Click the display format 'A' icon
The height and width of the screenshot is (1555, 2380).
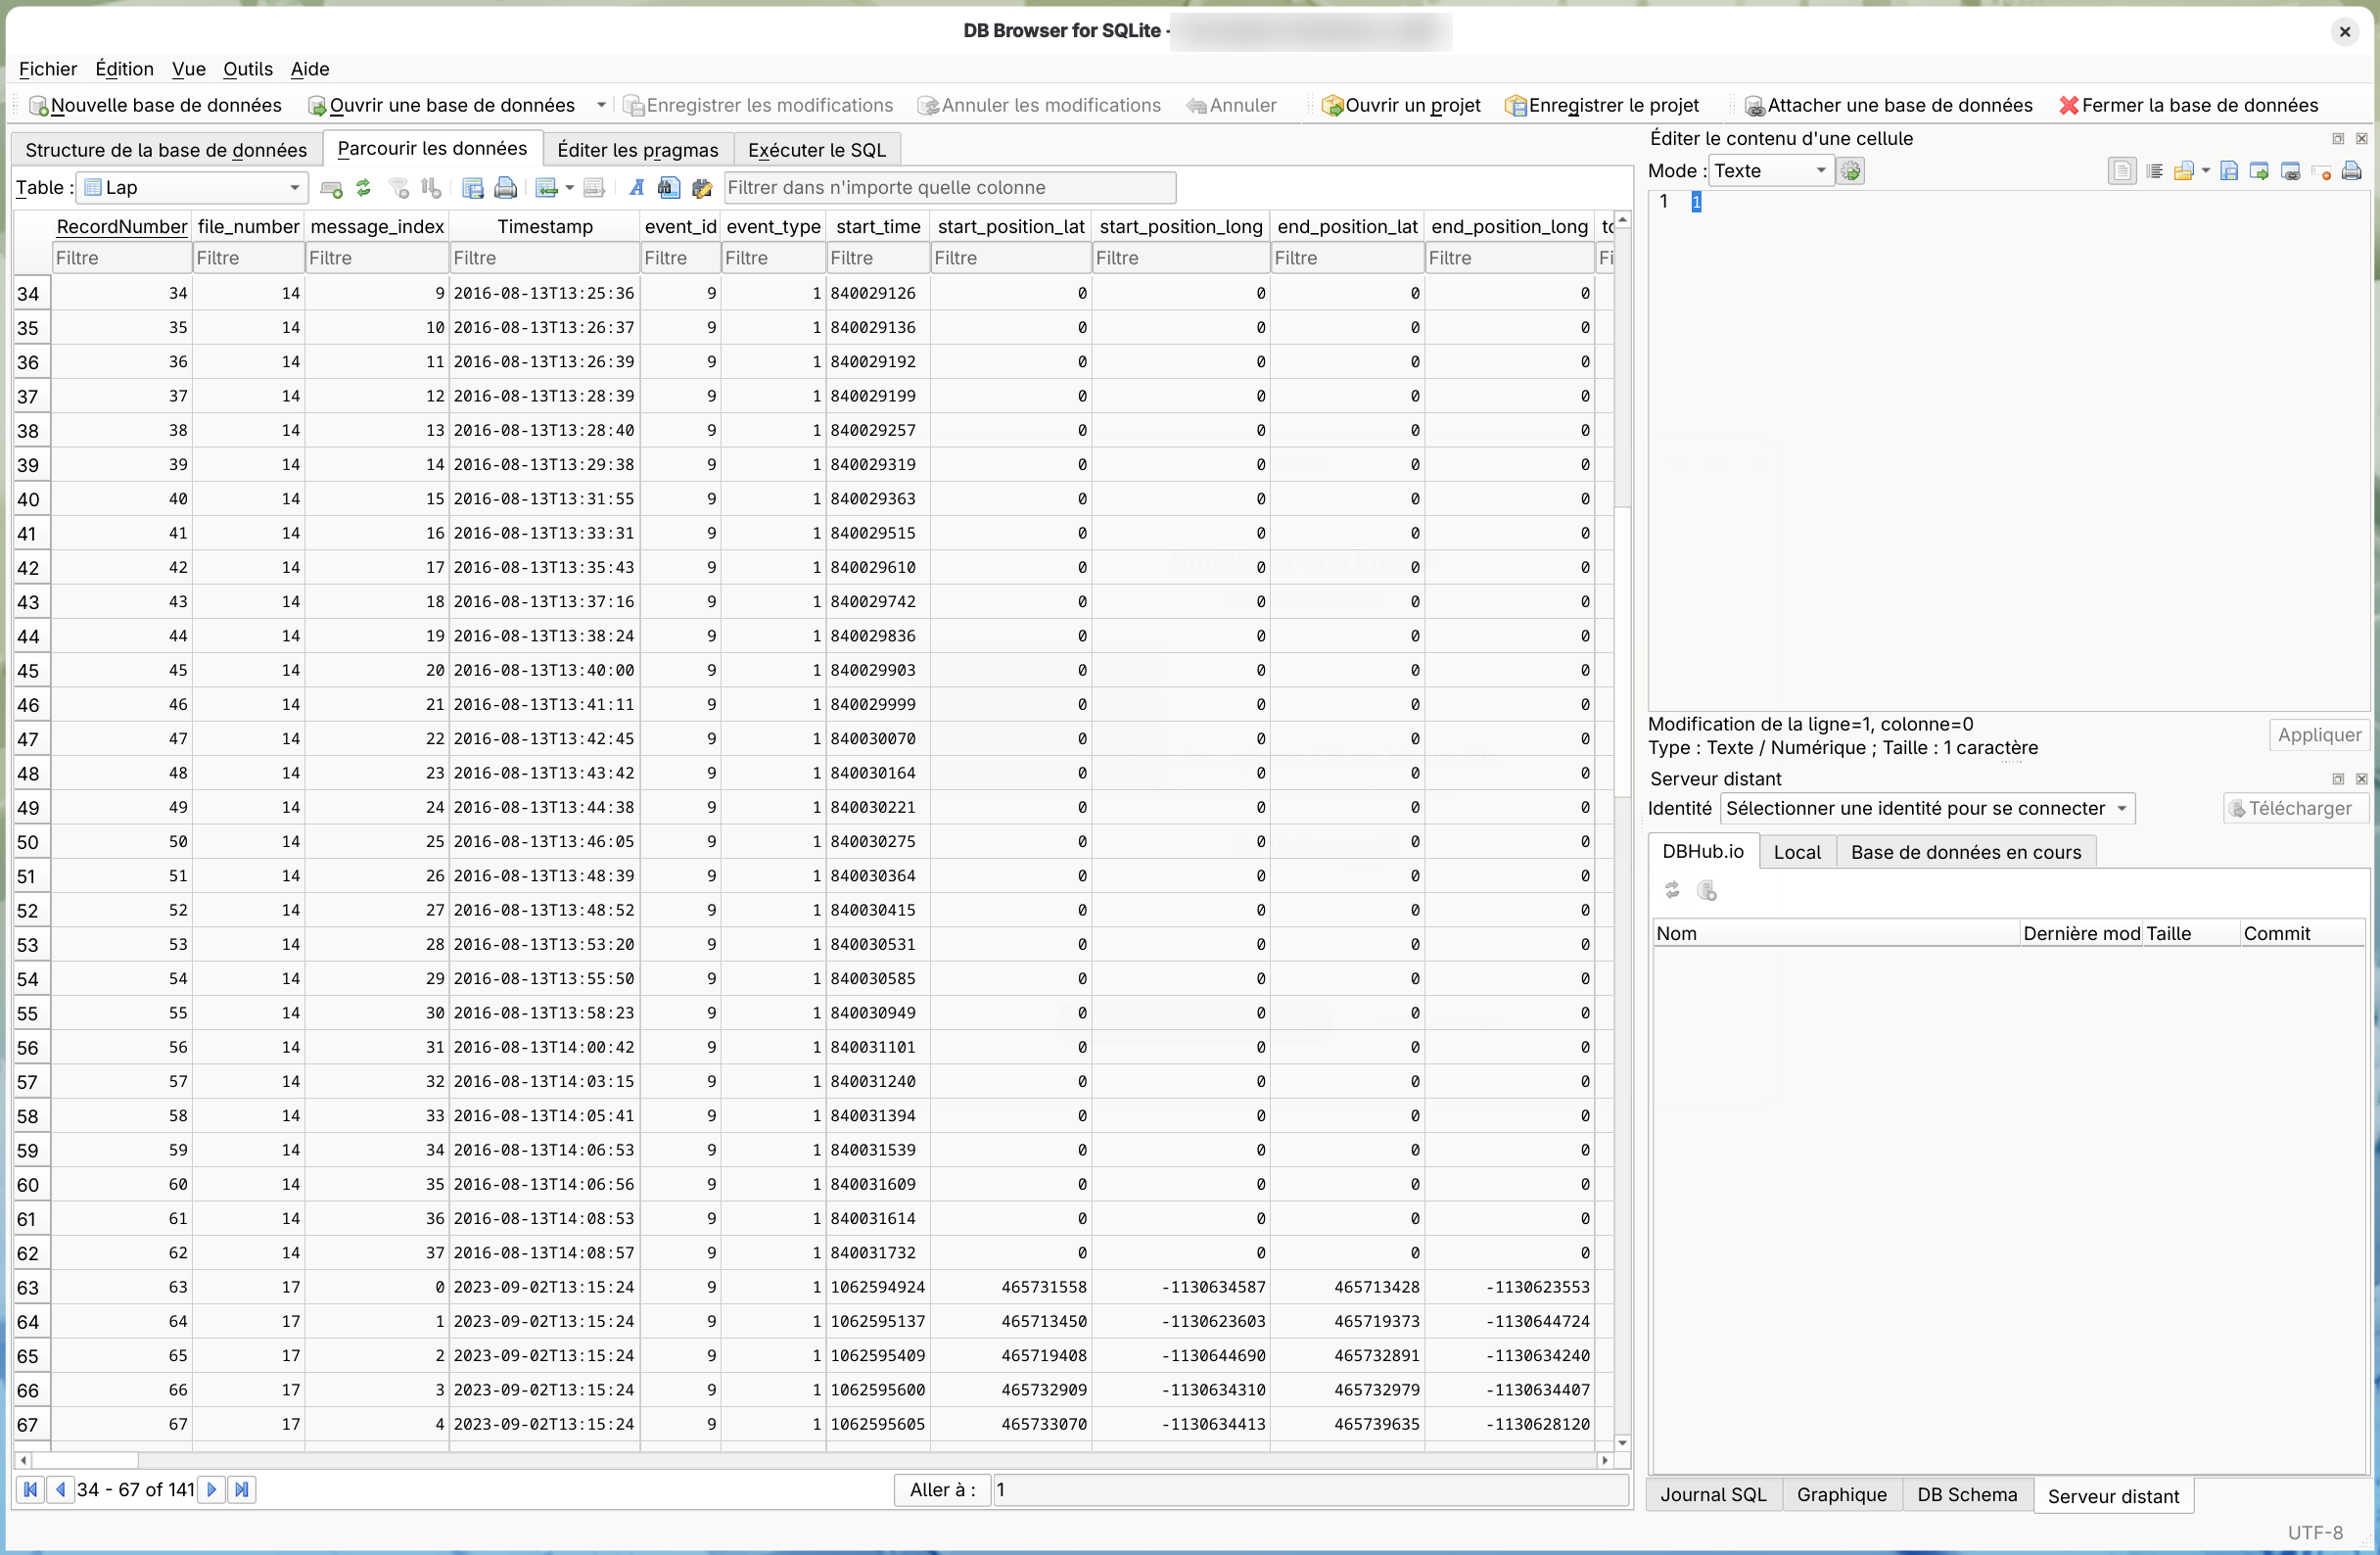[637, 188]
